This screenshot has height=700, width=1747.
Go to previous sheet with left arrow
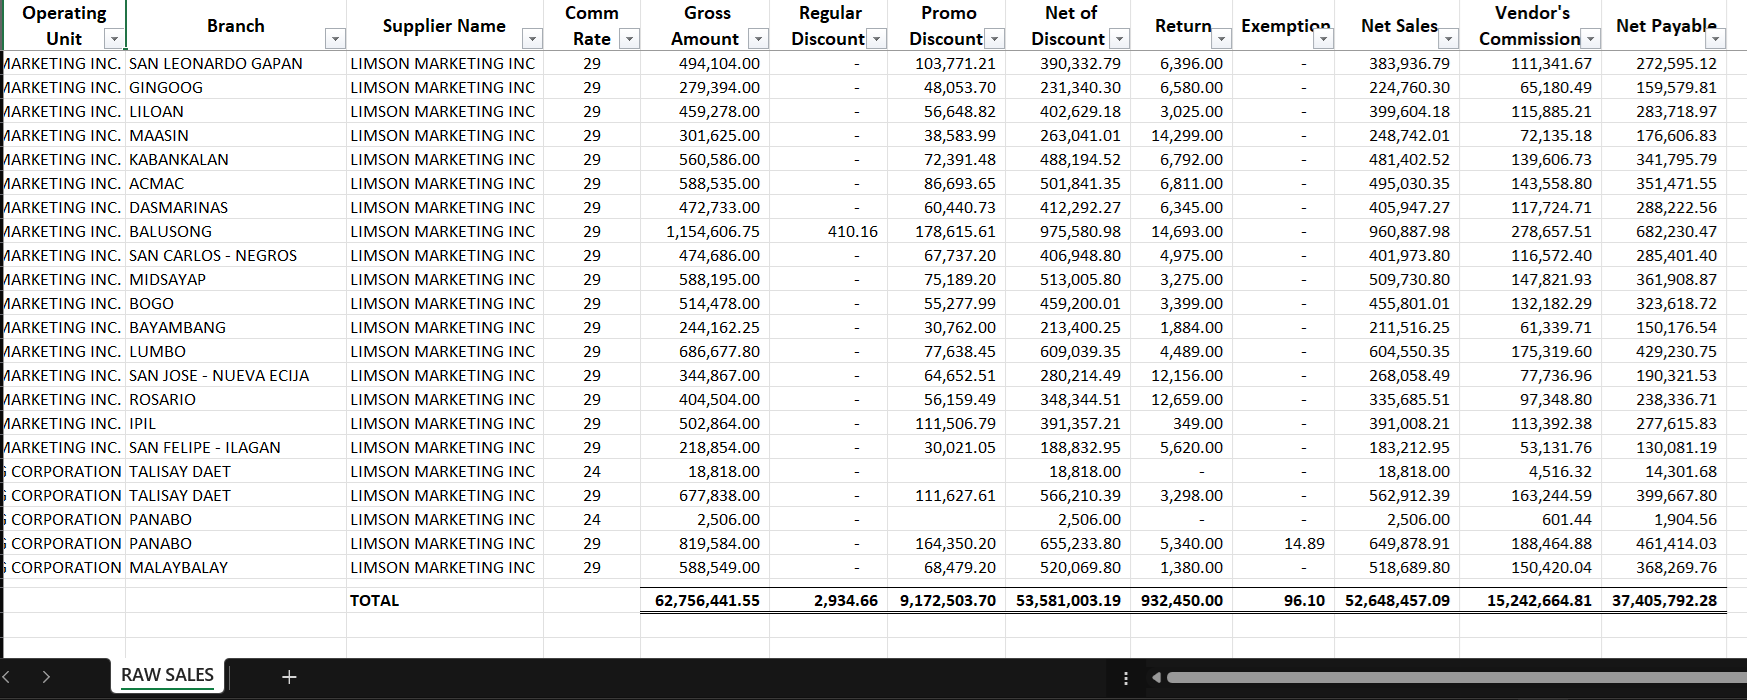[6, 677]
